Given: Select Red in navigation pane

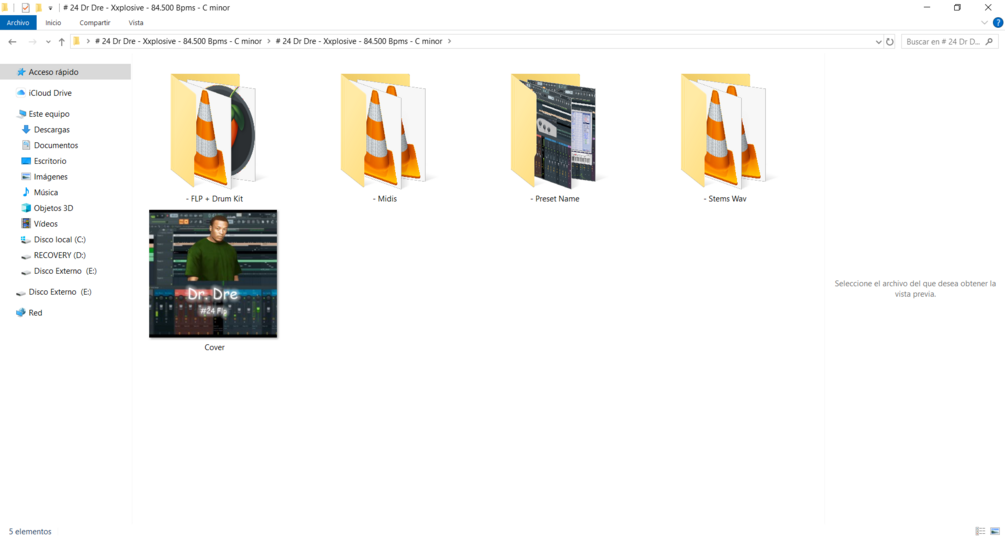Looking at the screenshot, I should [x=35, y=313].
